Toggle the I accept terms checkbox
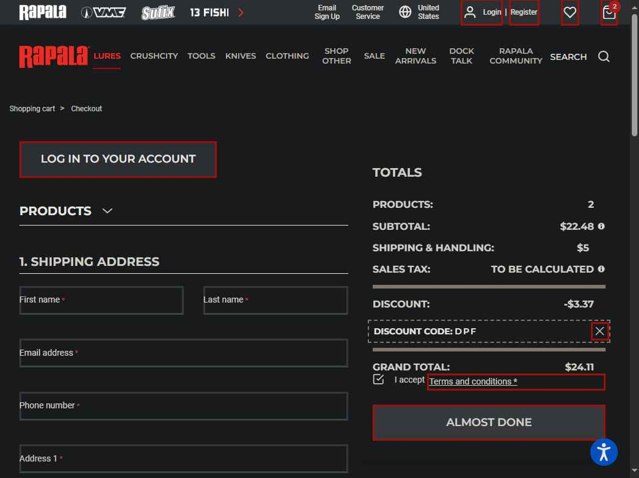Image resolution: width=639 pixels, height=478 pixels. click(x=378, y=379)
